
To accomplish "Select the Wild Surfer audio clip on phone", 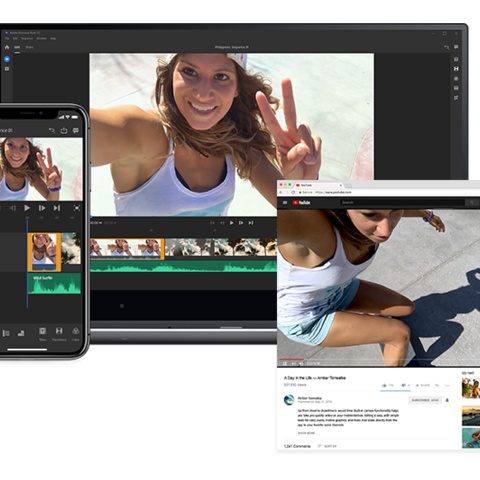I will (54, 284).
